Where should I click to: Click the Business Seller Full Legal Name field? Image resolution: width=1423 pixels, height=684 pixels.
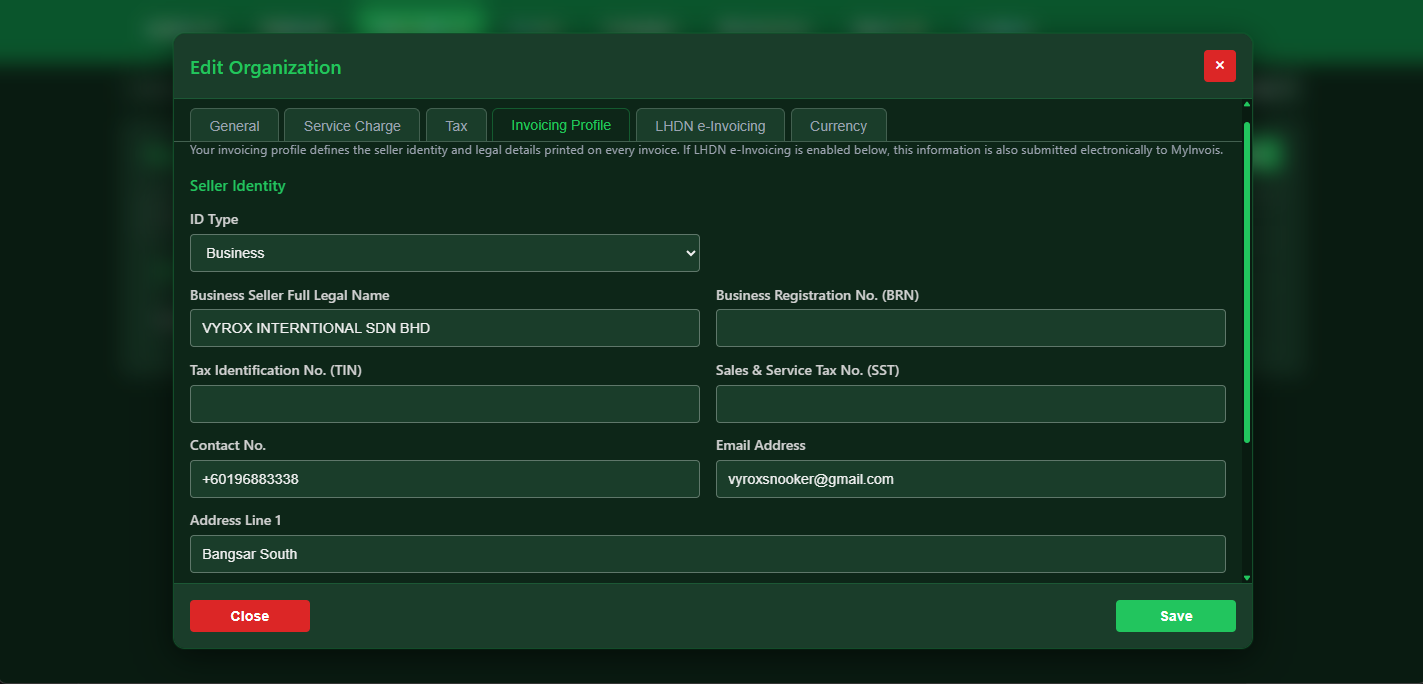point(444,328)
